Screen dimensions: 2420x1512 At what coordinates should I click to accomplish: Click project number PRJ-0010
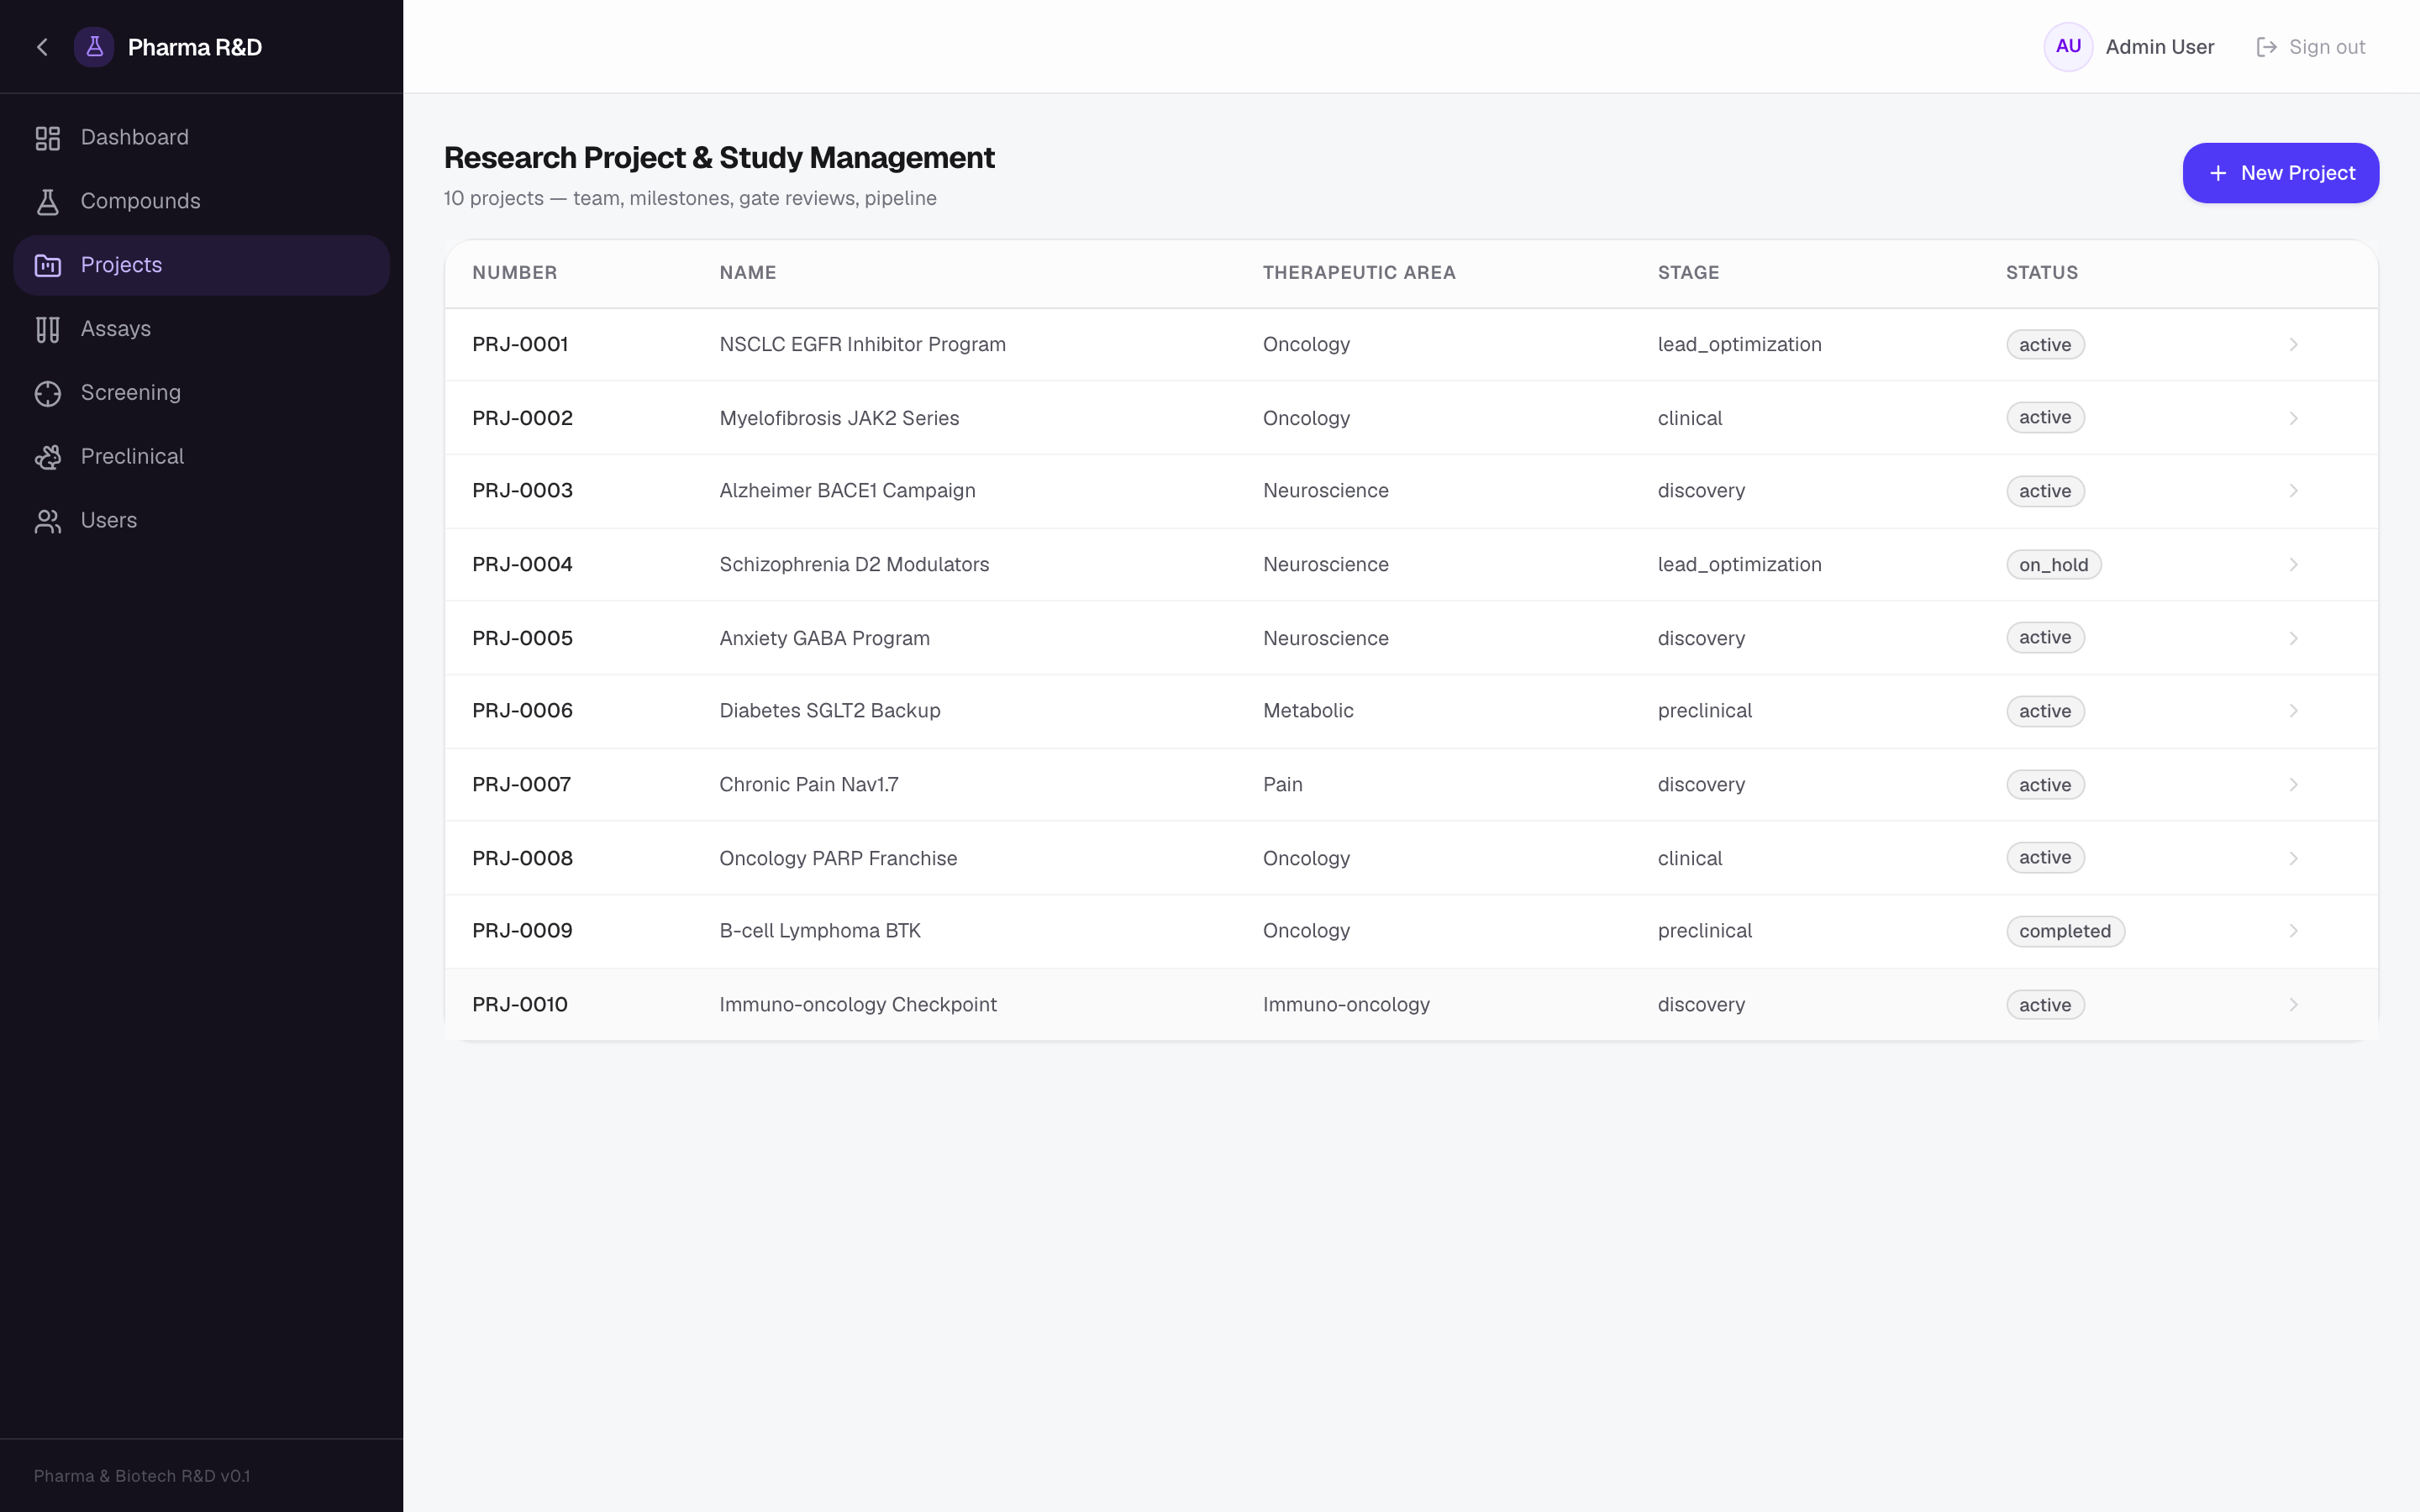(x=520, y=1005)
